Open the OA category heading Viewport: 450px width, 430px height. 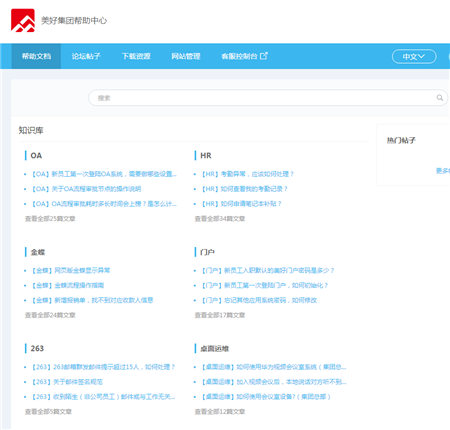(36, 156)
